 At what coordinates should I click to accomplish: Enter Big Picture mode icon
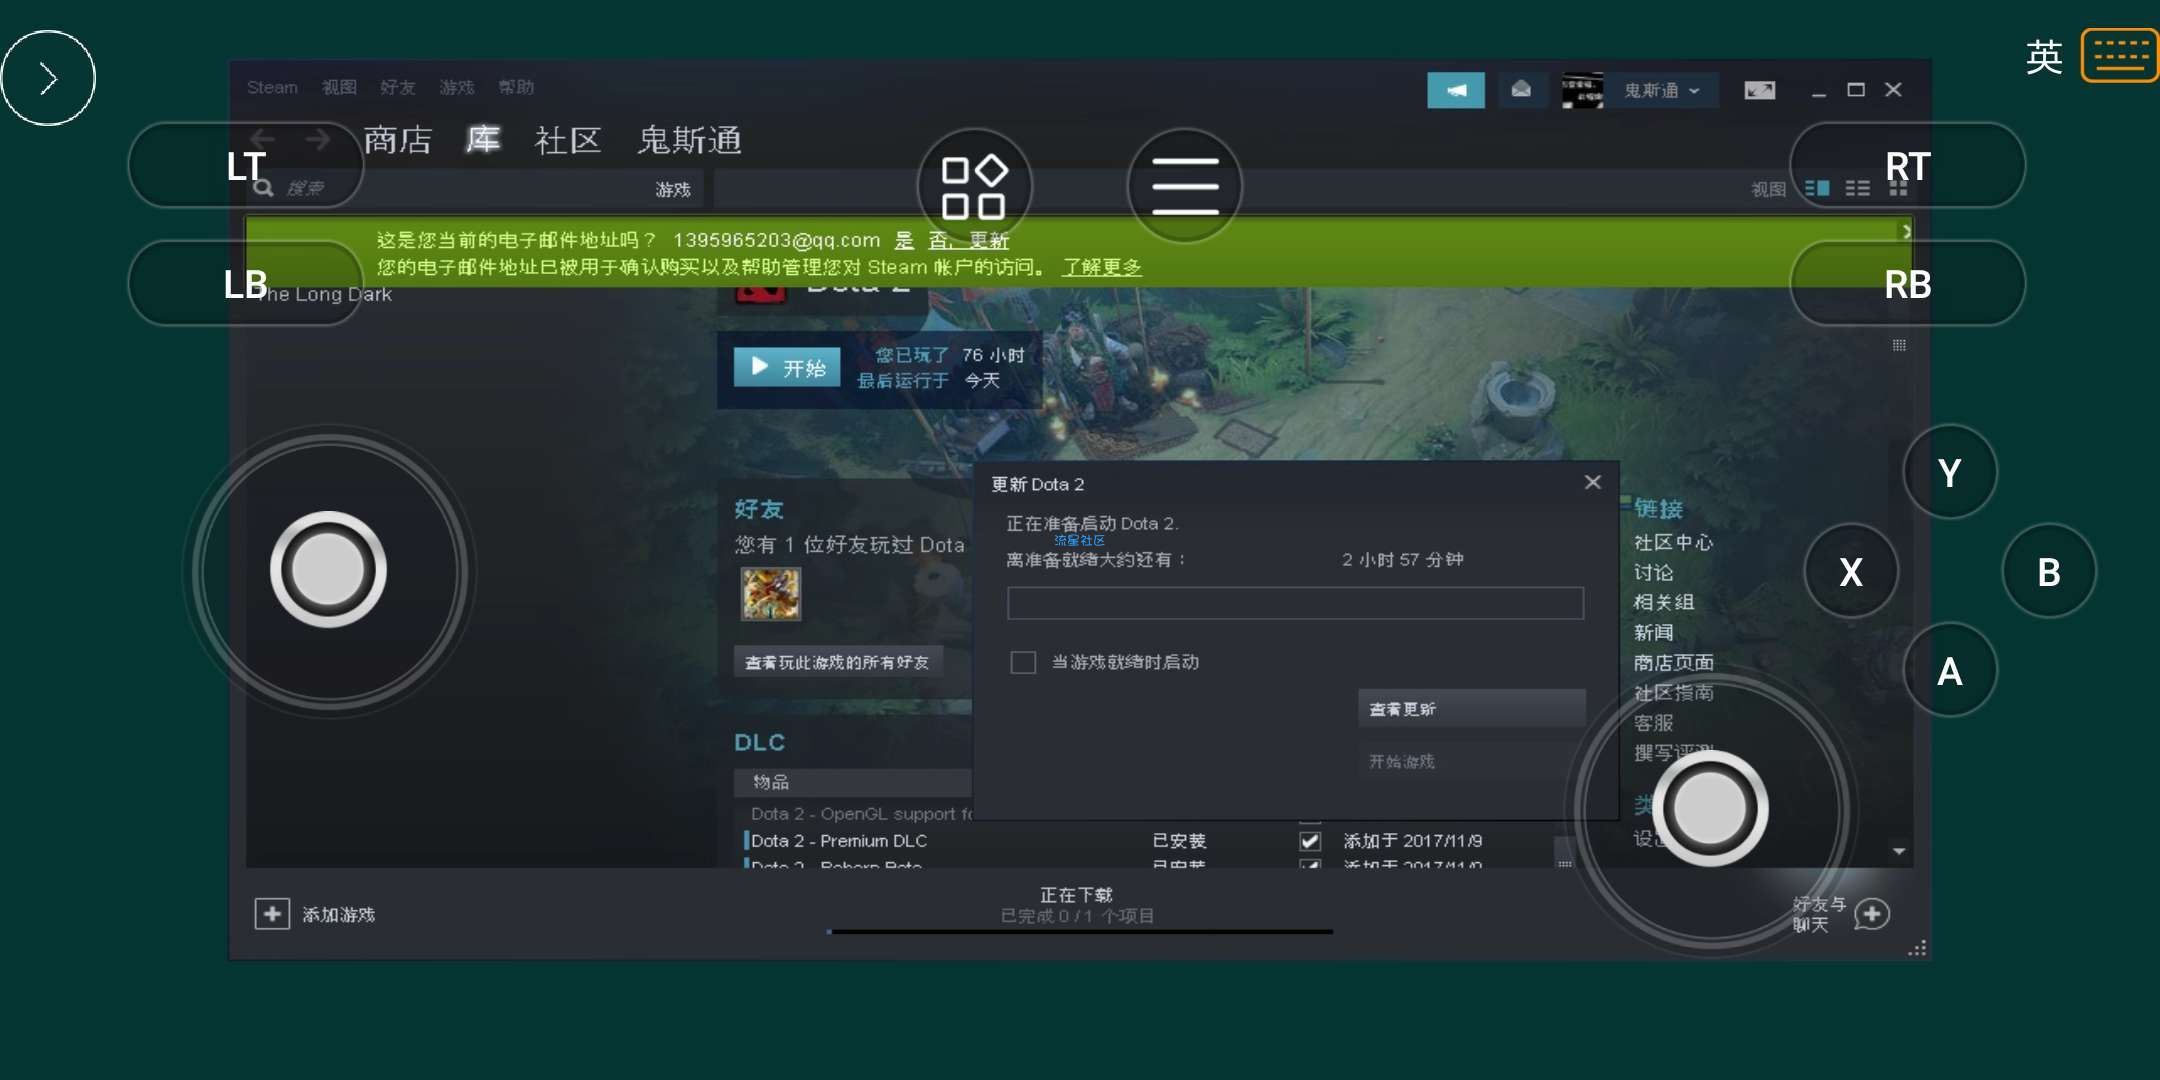coord(1759,90)
